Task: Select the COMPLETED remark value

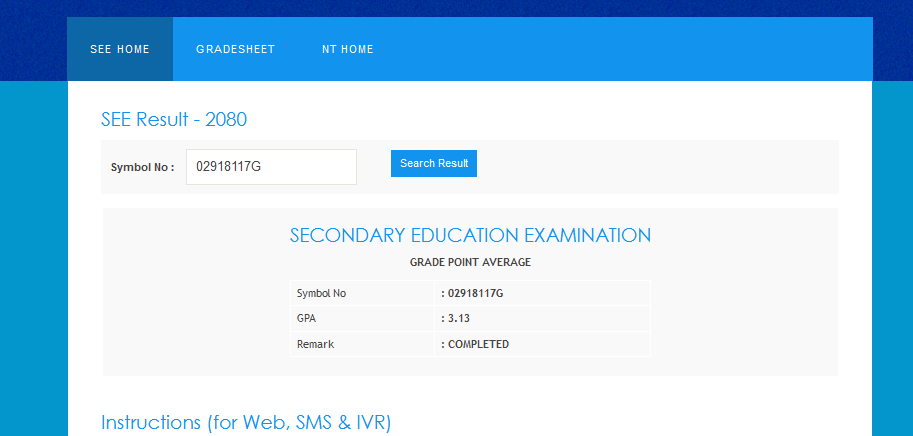Action: point(477,344)
